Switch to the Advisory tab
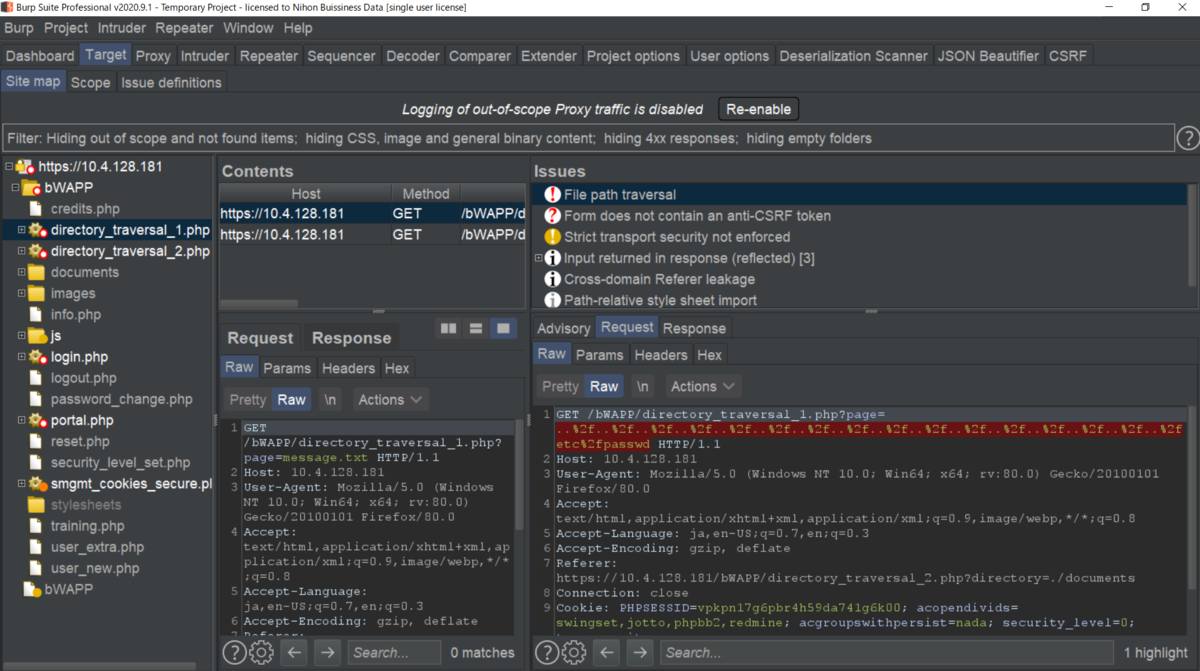1200x671 pixels. [564, 328]
